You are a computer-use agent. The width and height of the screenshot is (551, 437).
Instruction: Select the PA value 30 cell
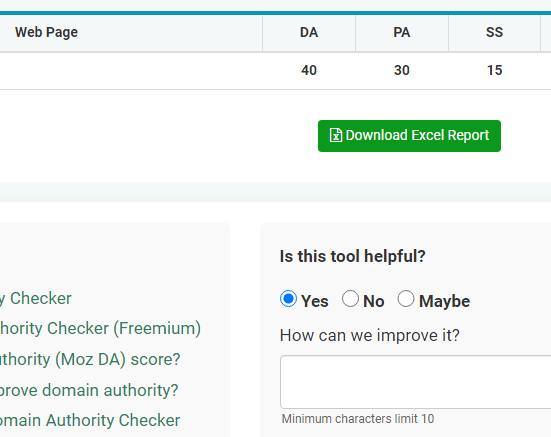[x=402, y=70]
